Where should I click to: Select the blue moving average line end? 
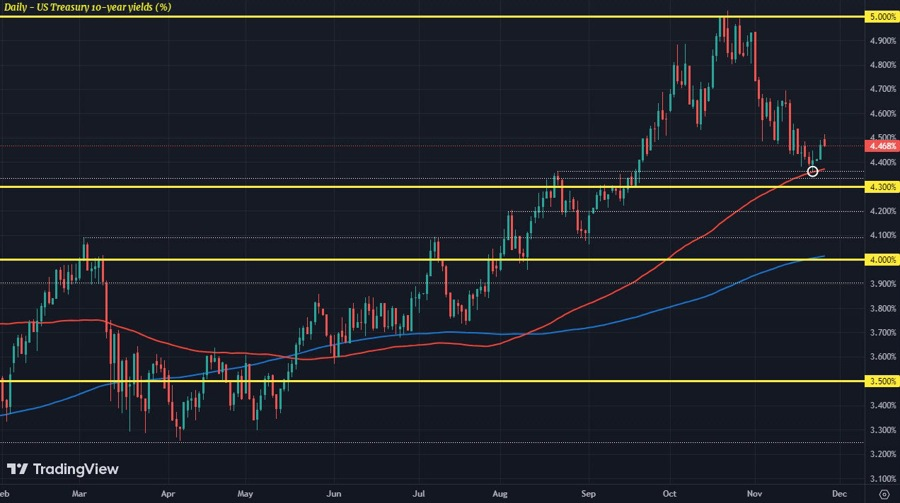(x=823, y=256)
